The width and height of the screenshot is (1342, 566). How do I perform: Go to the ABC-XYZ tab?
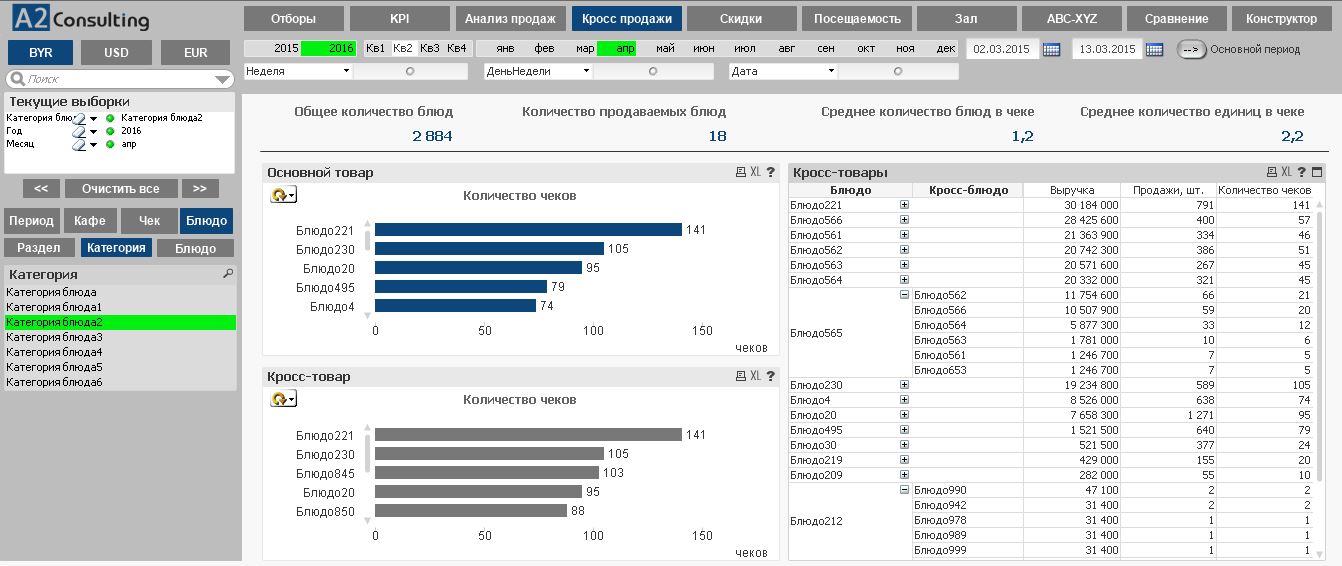coord(1069,19)
